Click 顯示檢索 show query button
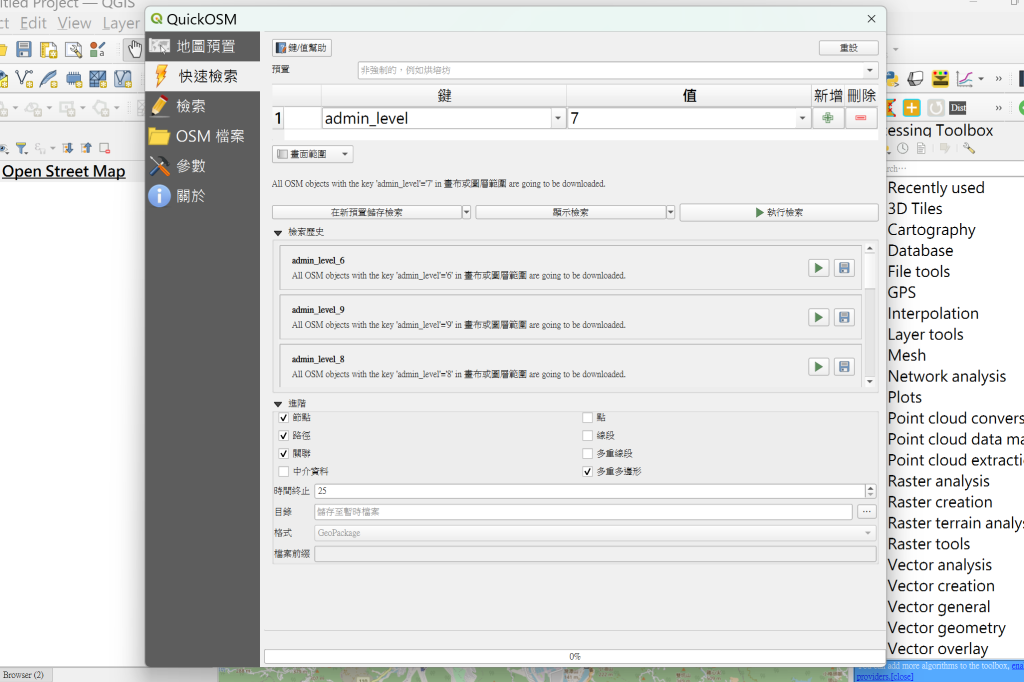The height and width of the screenshot is (682, 1024). (571, 212)
